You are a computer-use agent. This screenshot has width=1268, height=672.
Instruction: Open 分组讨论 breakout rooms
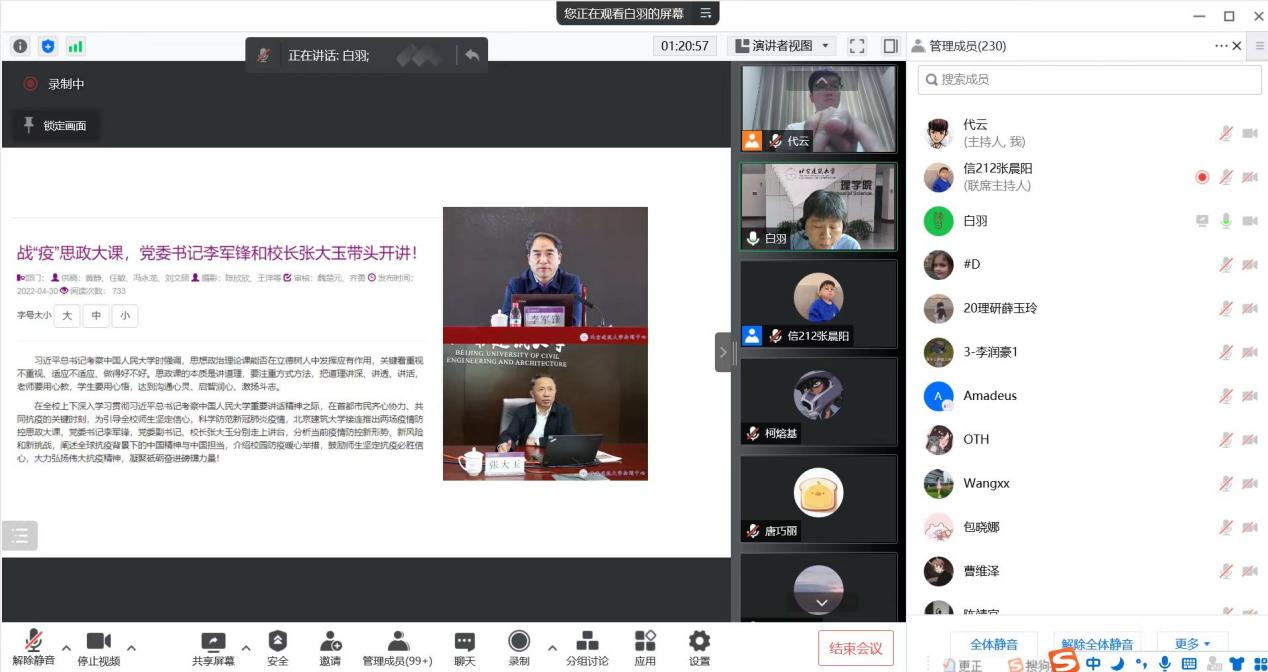coord(587,643)
